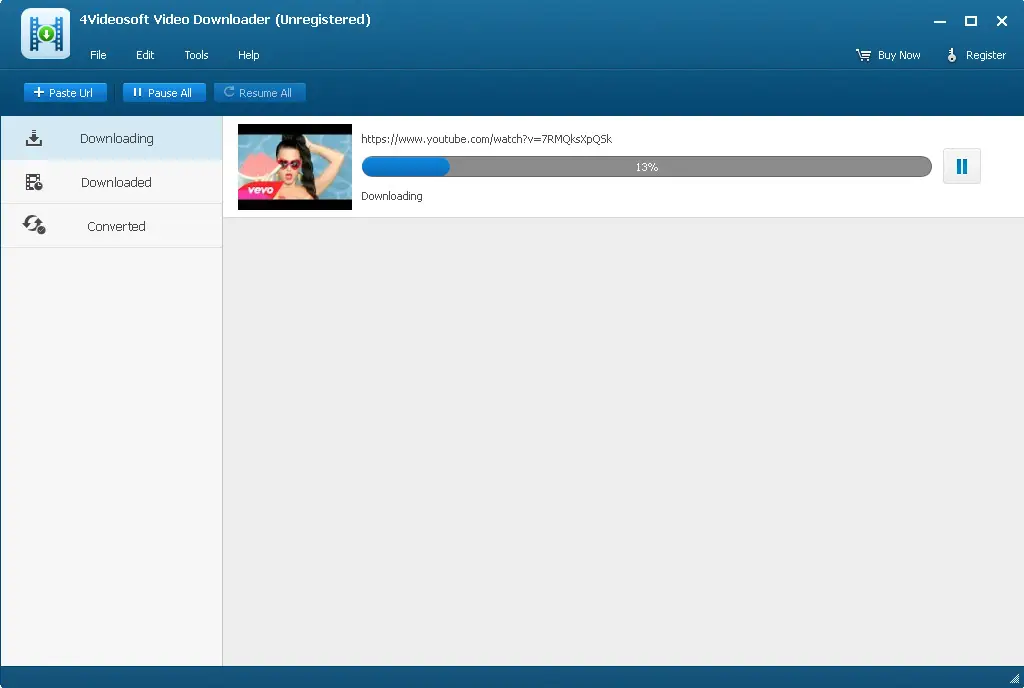Image resolution: width=1024 pixels, height=688 pixels.
Task: Pause the YouTube video download
Action: point(961,166)
